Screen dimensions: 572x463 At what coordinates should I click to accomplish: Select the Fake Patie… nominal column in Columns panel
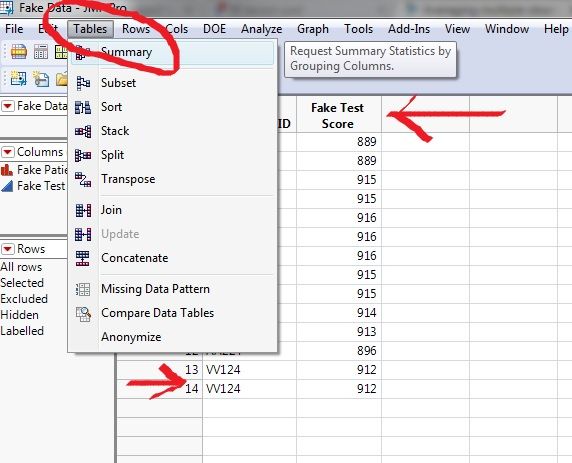point(34,170)
